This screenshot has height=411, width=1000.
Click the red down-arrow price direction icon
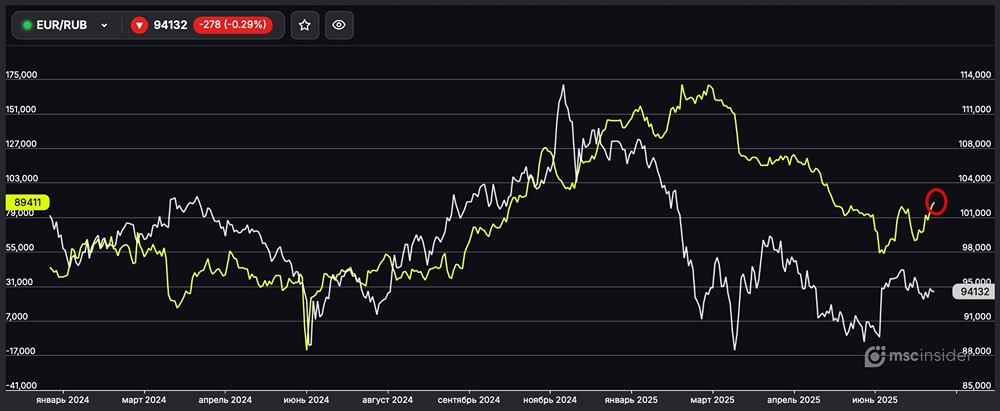coord(139,26)
